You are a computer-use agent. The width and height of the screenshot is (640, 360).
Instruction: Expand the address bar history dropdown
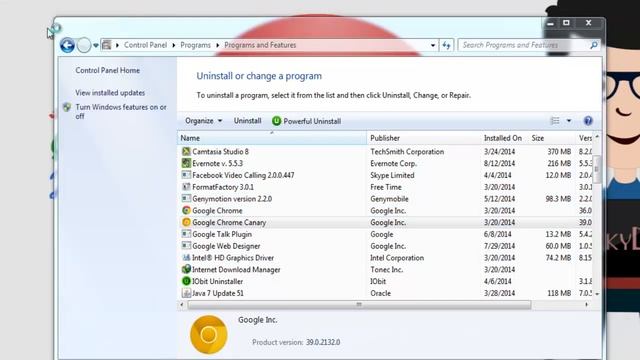(433, 45)
